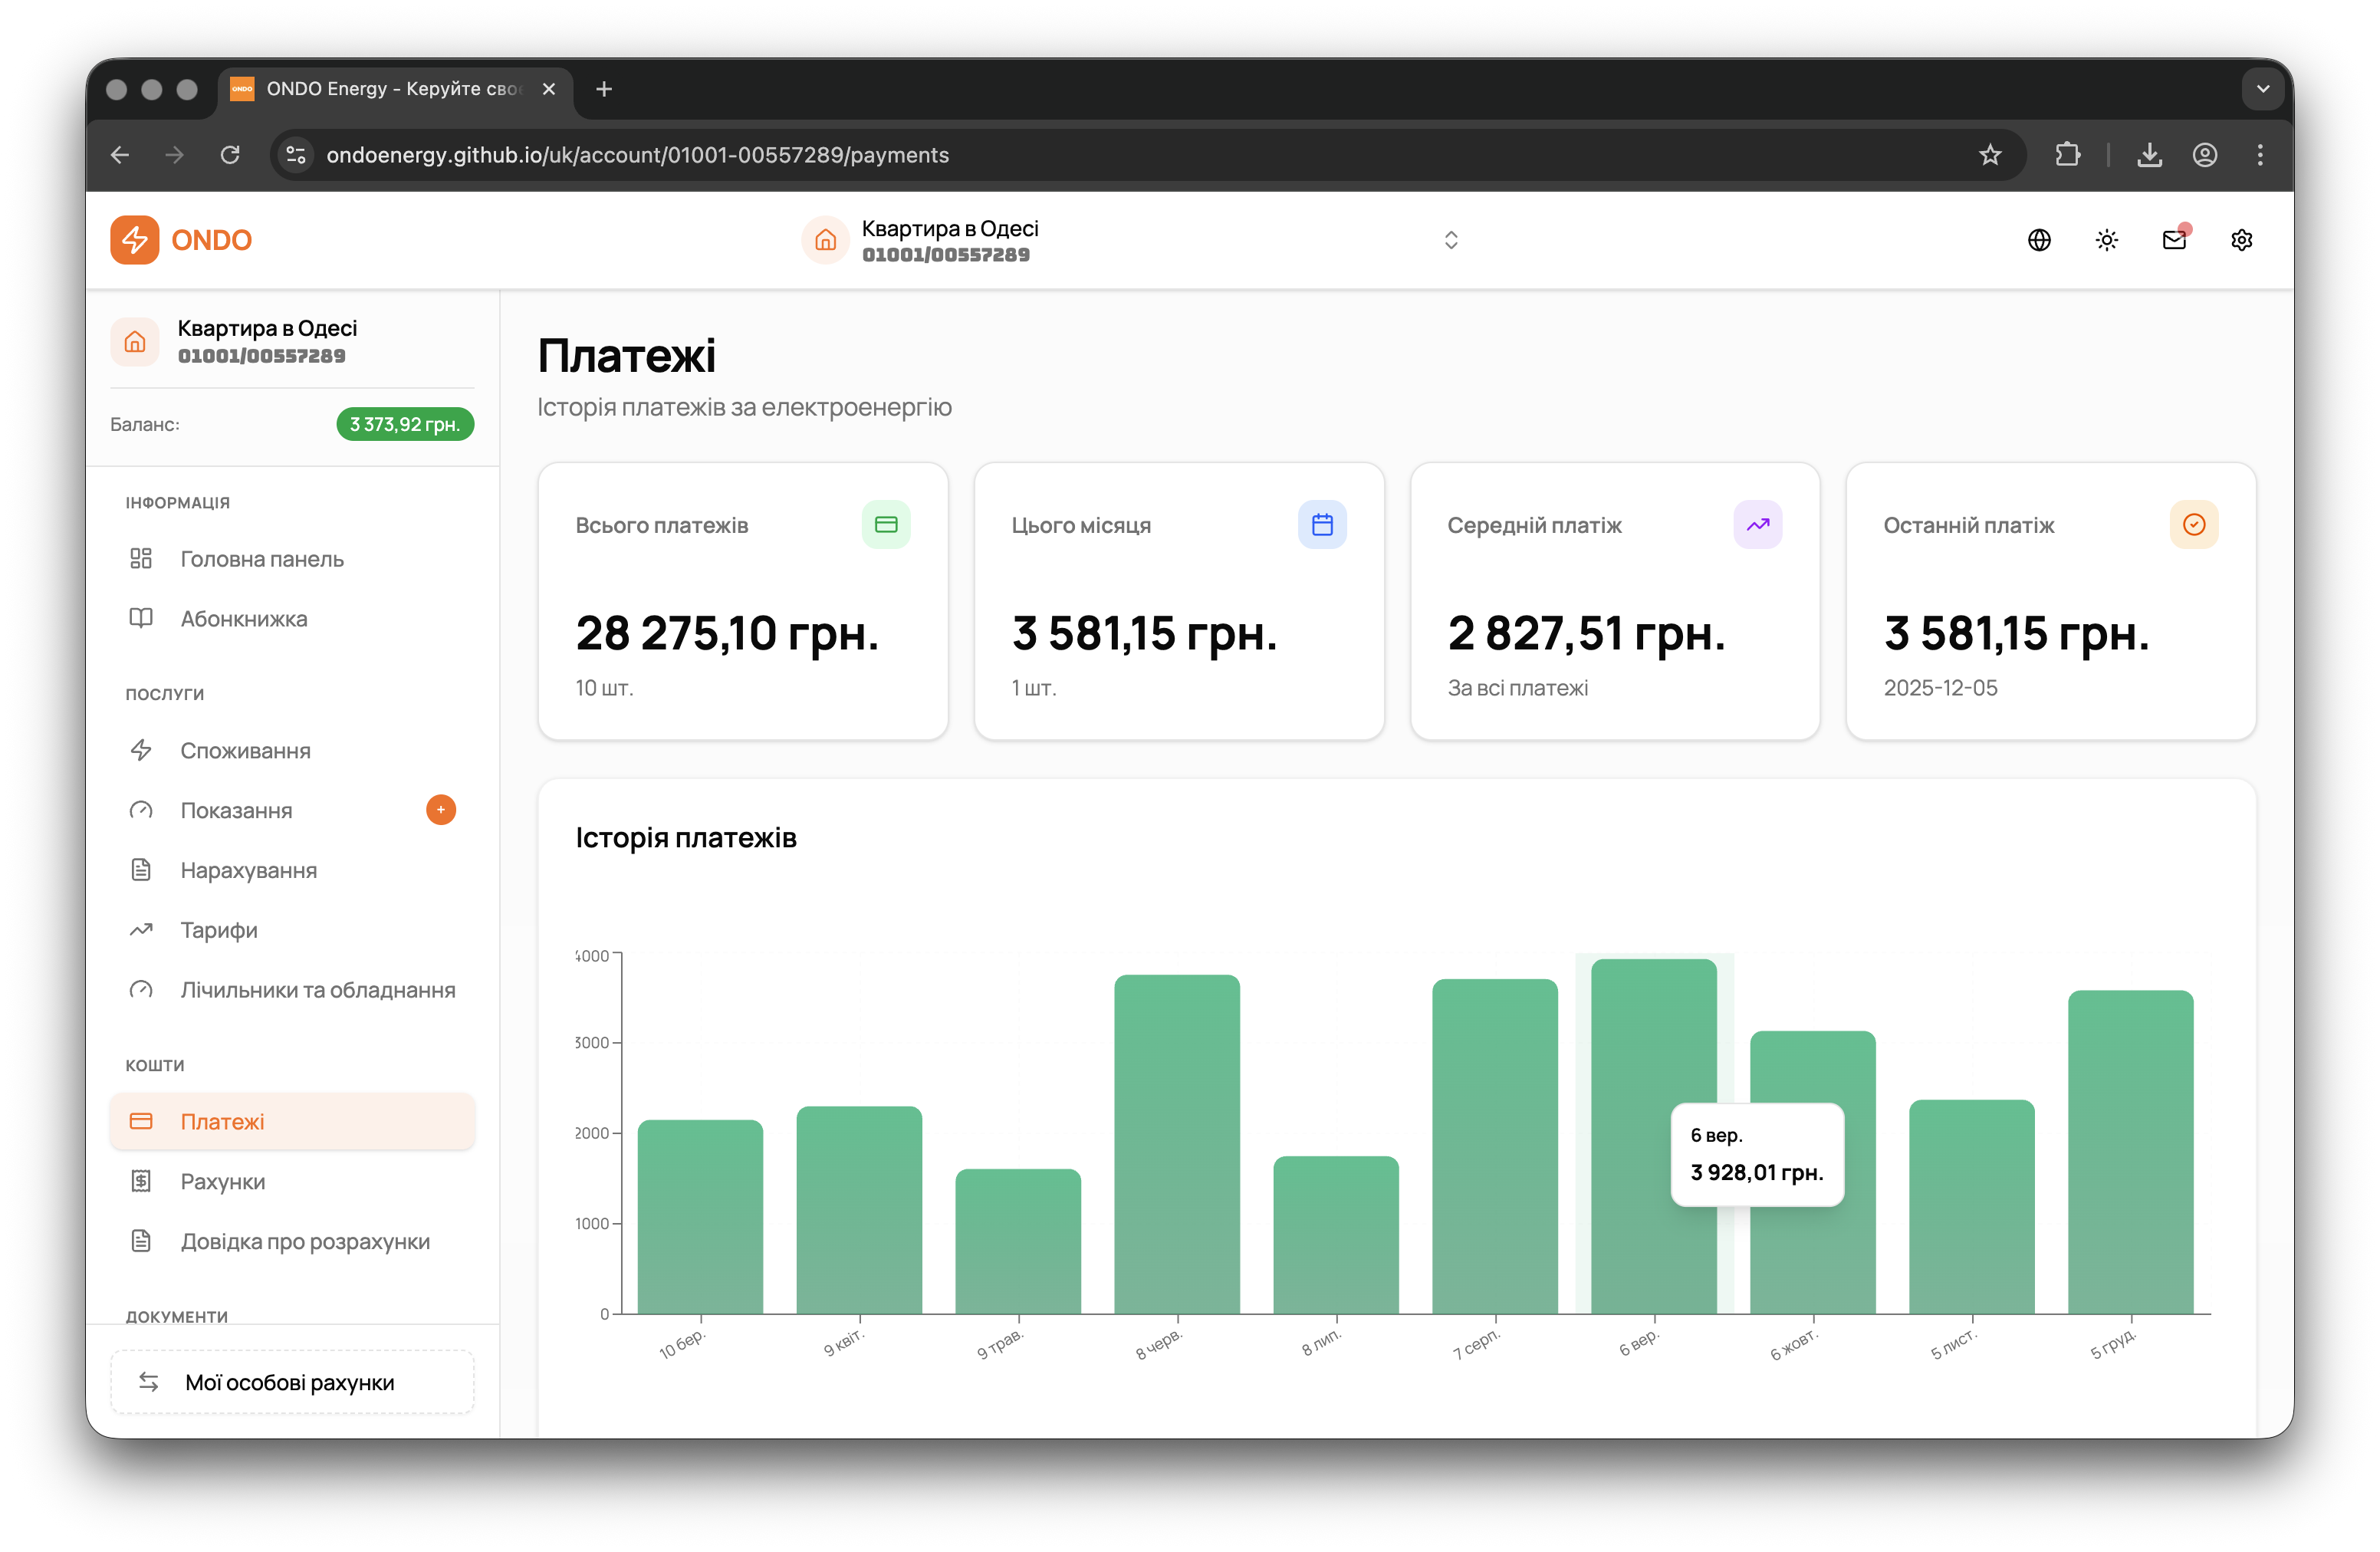Click the Показання gauge icon

(141, 810)
